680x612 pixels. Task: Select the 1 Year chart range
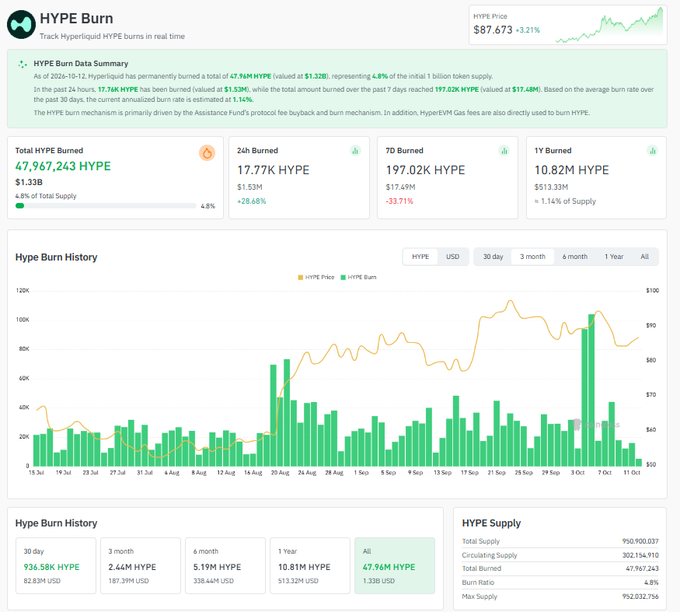pyautogui.click(x=614, y=257)
